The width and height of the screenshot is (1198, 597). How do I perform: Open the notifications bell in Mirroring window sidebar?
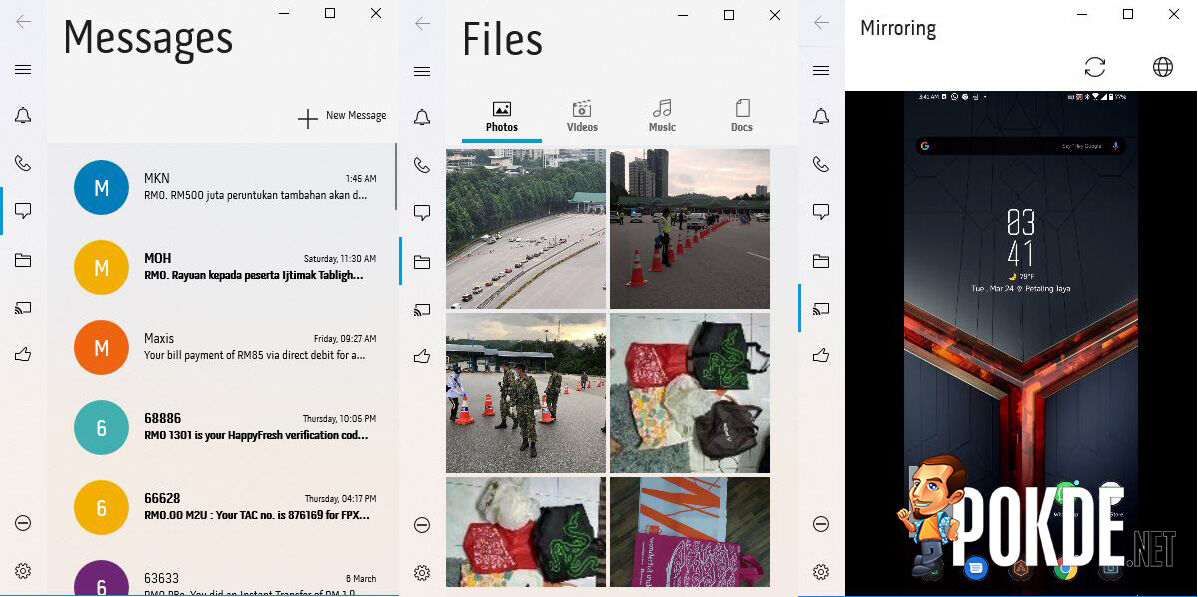[821, 117]
